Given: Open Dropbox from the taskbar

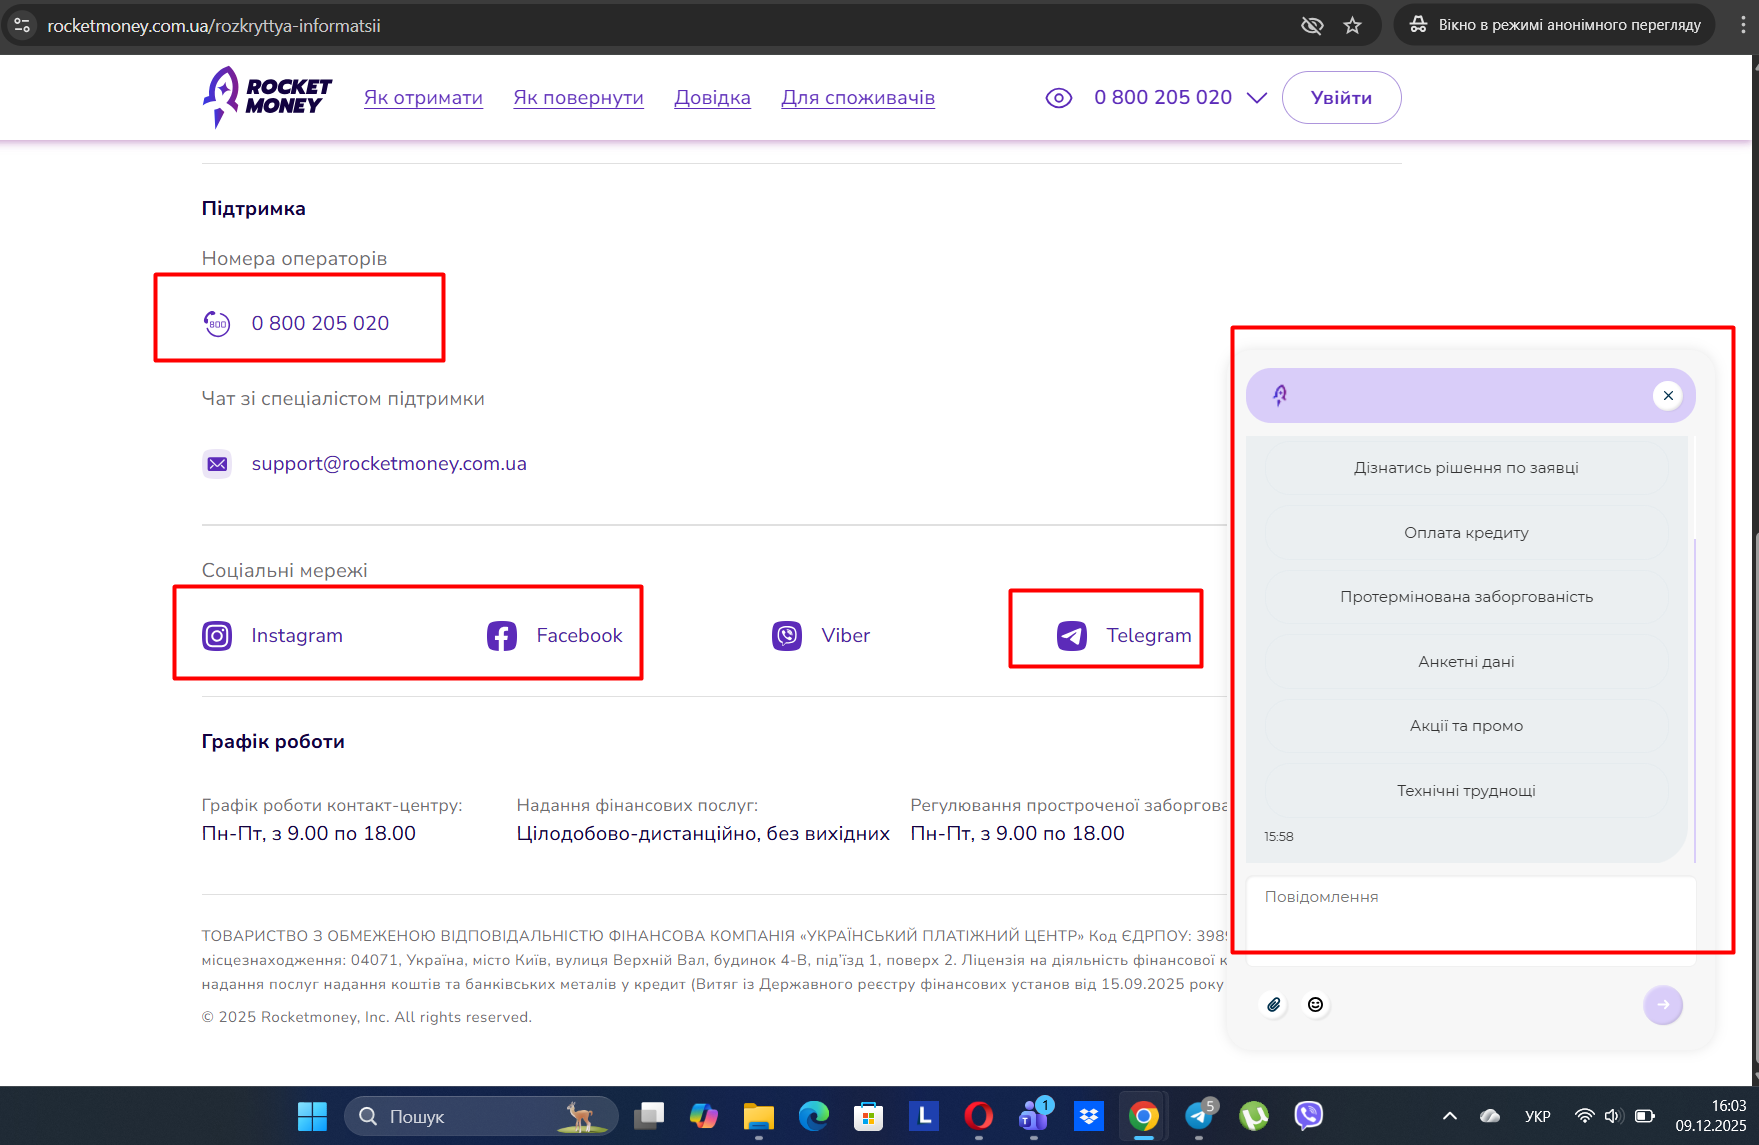Looking at the screenshot, I should 1089,1116.
